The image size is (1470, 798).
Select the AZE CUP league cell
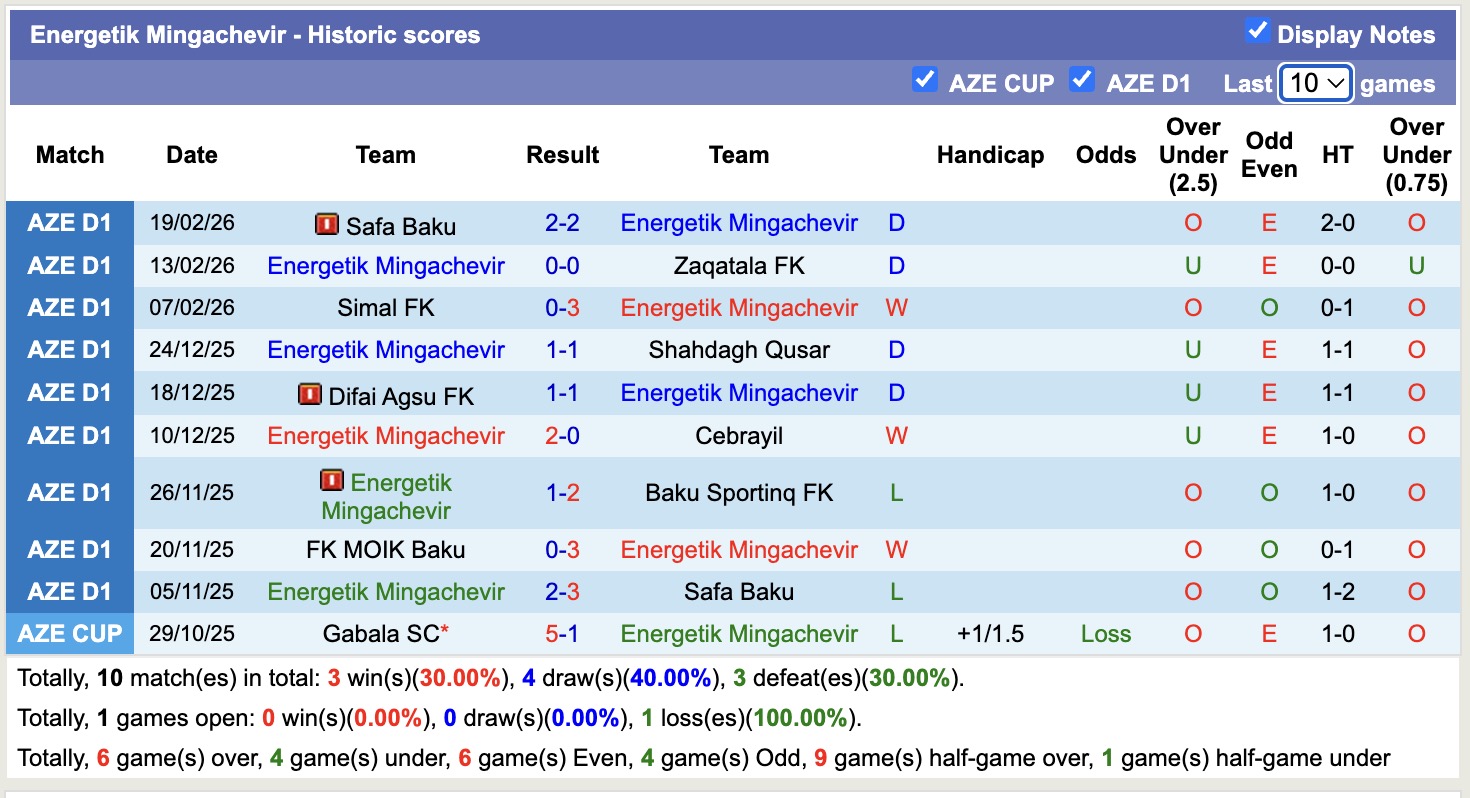coord(70,634)
